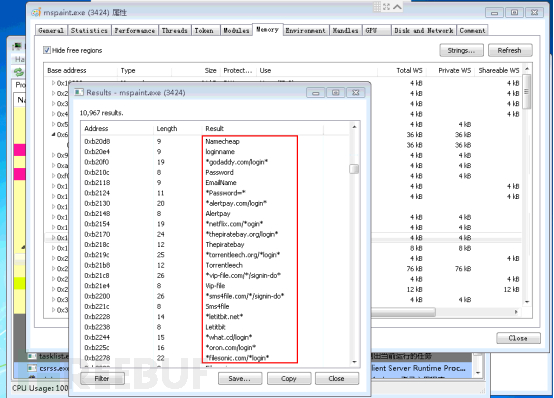Click the Results list scrollbar thumb

click(x=354, y=169)
